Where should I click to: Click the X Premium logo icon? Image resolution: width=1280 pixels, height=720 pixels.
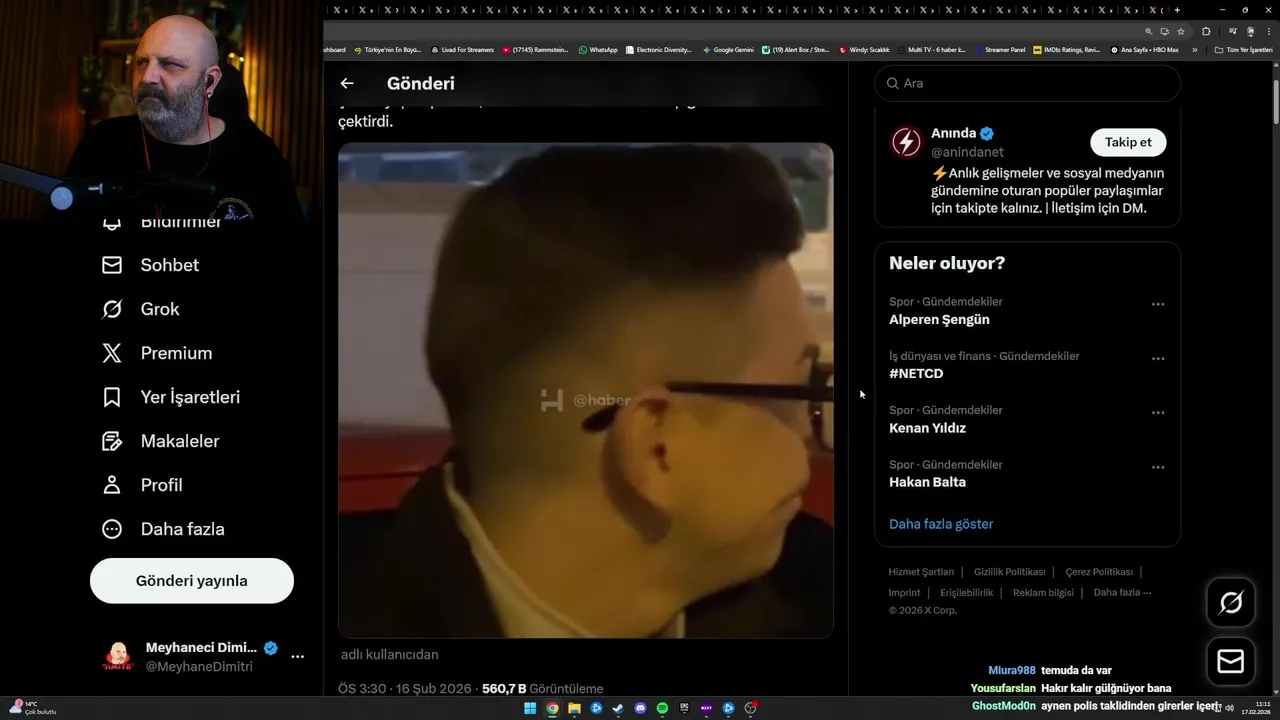112,353
